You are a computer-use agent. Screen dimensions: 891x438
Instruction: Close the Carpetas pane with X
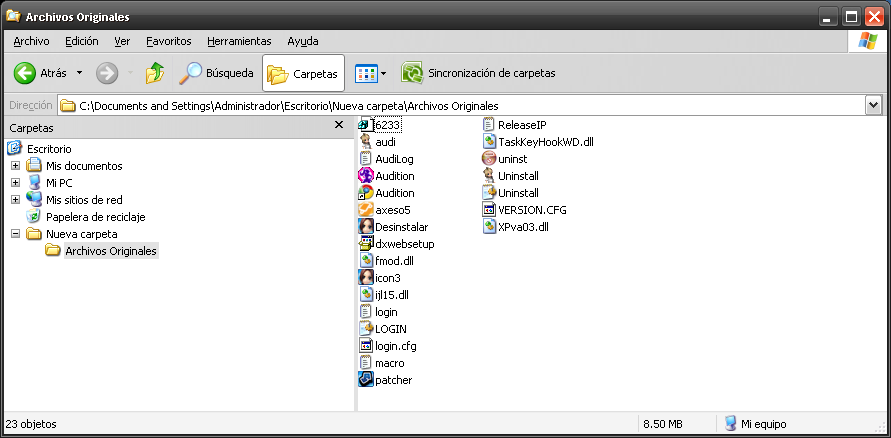click(x=339, y=125)
